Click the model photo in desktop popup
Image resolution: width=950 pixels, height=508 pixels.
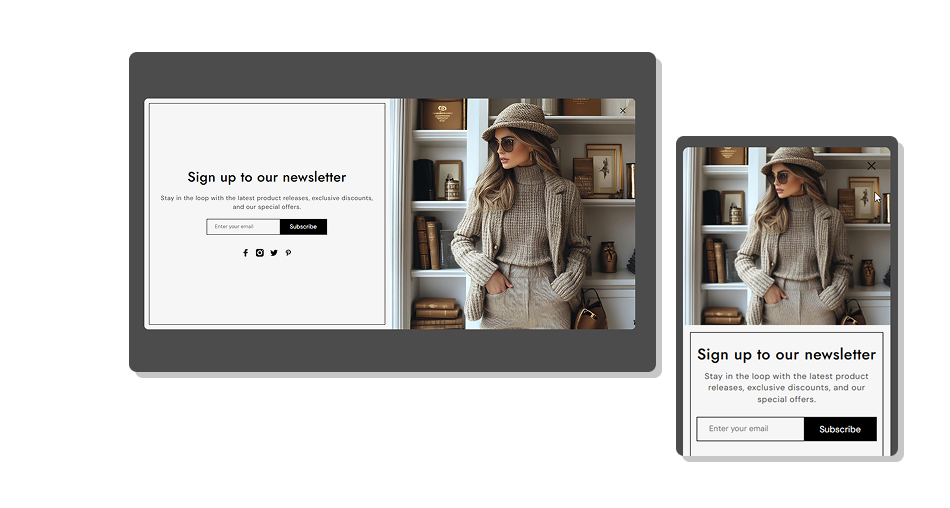[x=513, y=213]
